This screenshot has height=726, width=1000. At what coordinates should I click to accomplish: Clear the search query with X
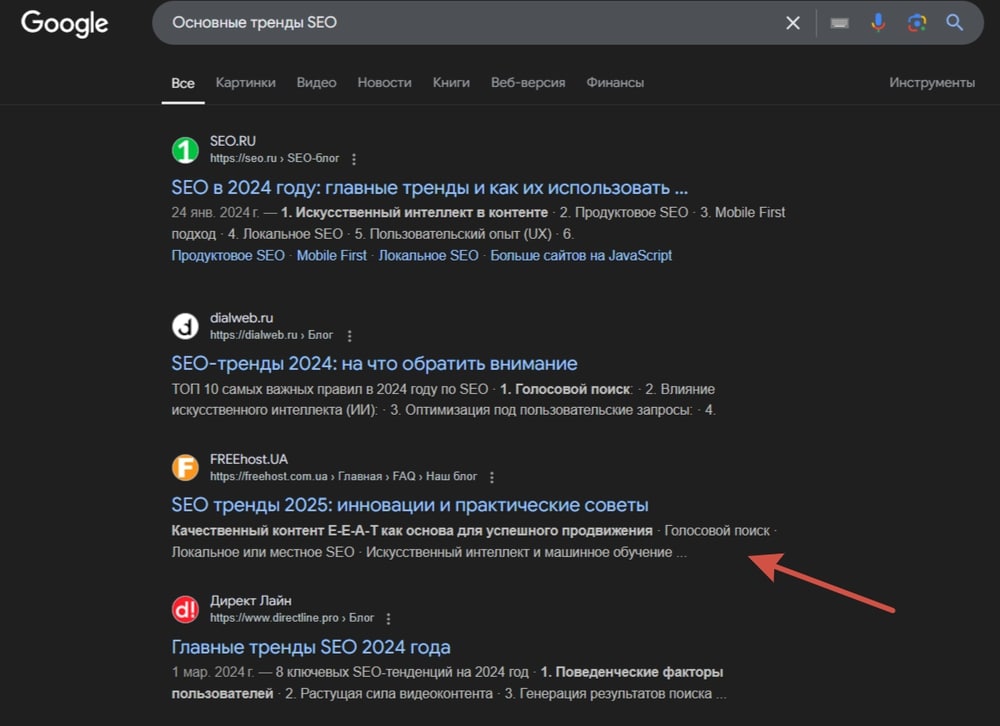click(793, 23)
